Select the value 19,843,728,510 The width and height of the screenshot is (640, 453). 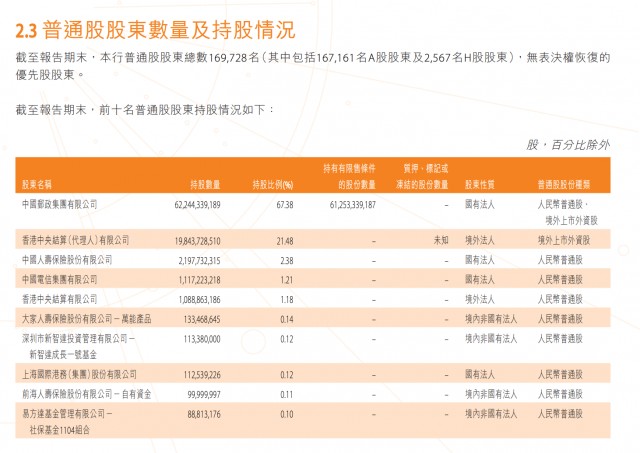coord(198,241)
